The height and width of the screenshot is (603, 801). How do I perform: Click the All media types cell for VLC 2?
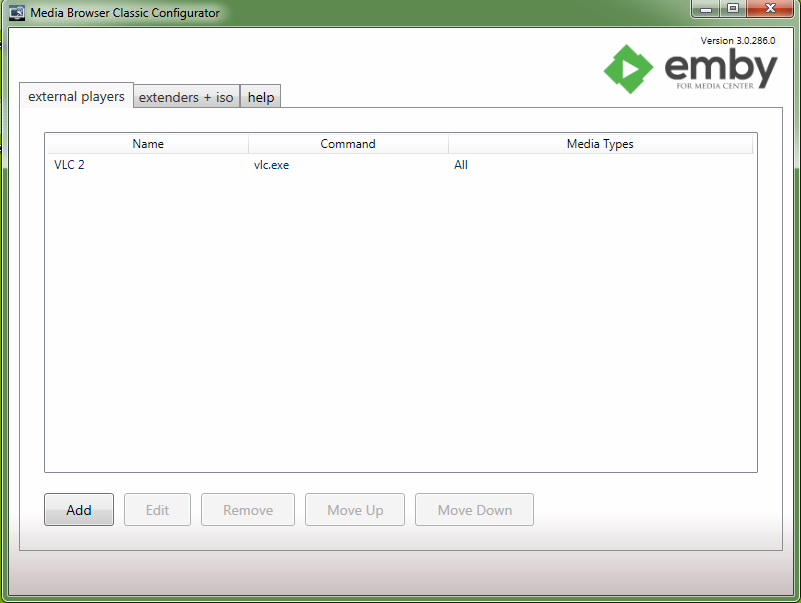461,164
